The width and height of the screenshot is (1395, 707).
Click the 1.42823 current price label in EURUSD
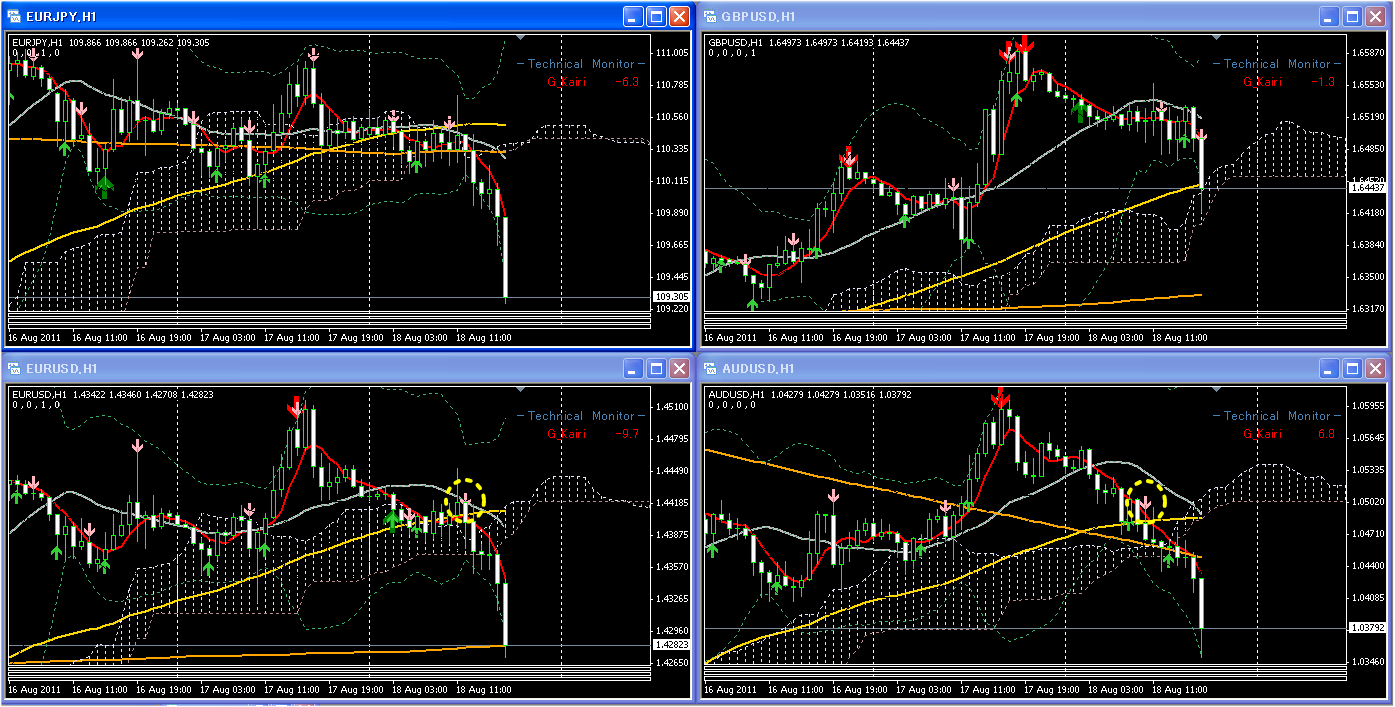pos(669,645)
